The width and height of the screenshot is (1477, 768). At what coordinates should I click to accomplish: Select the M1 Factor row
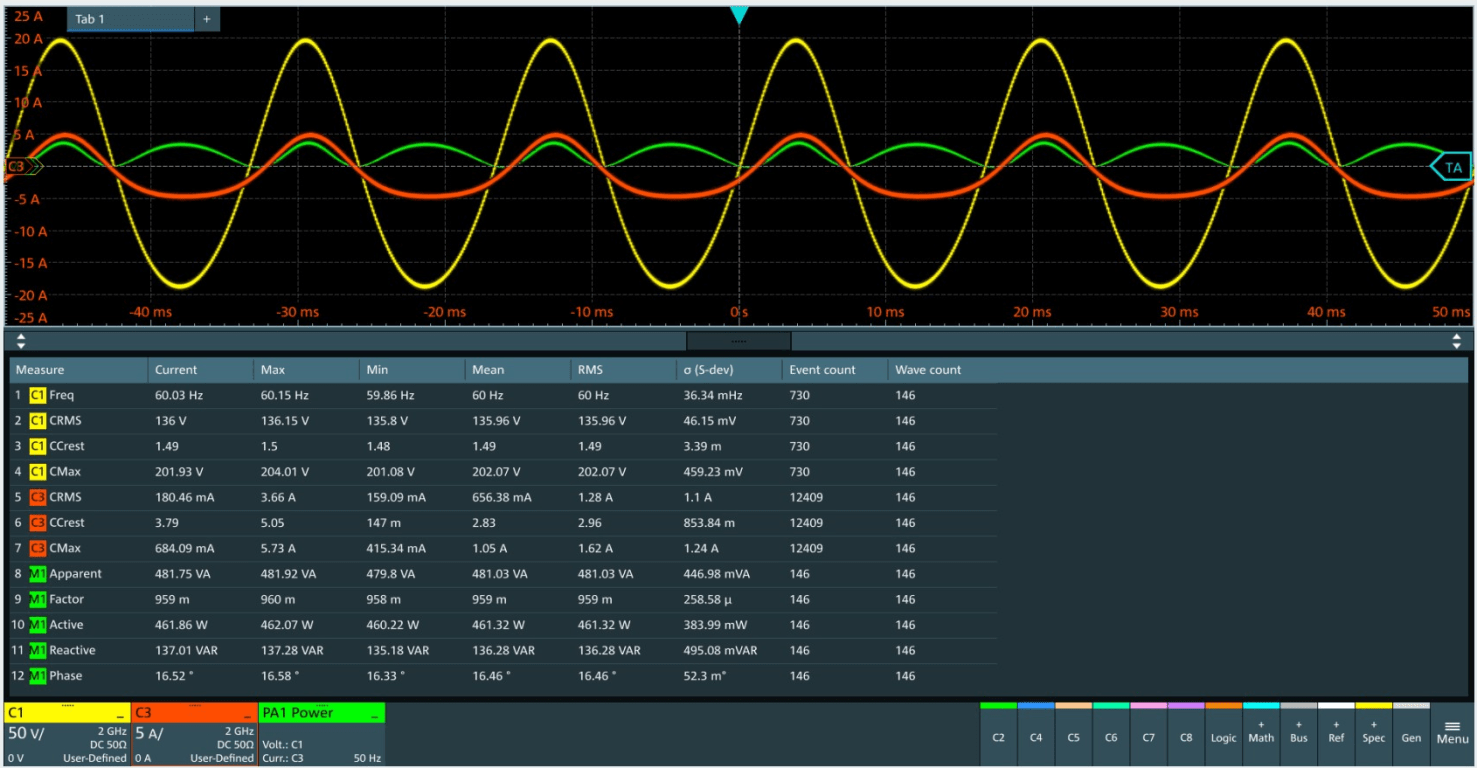coord(504,599)
